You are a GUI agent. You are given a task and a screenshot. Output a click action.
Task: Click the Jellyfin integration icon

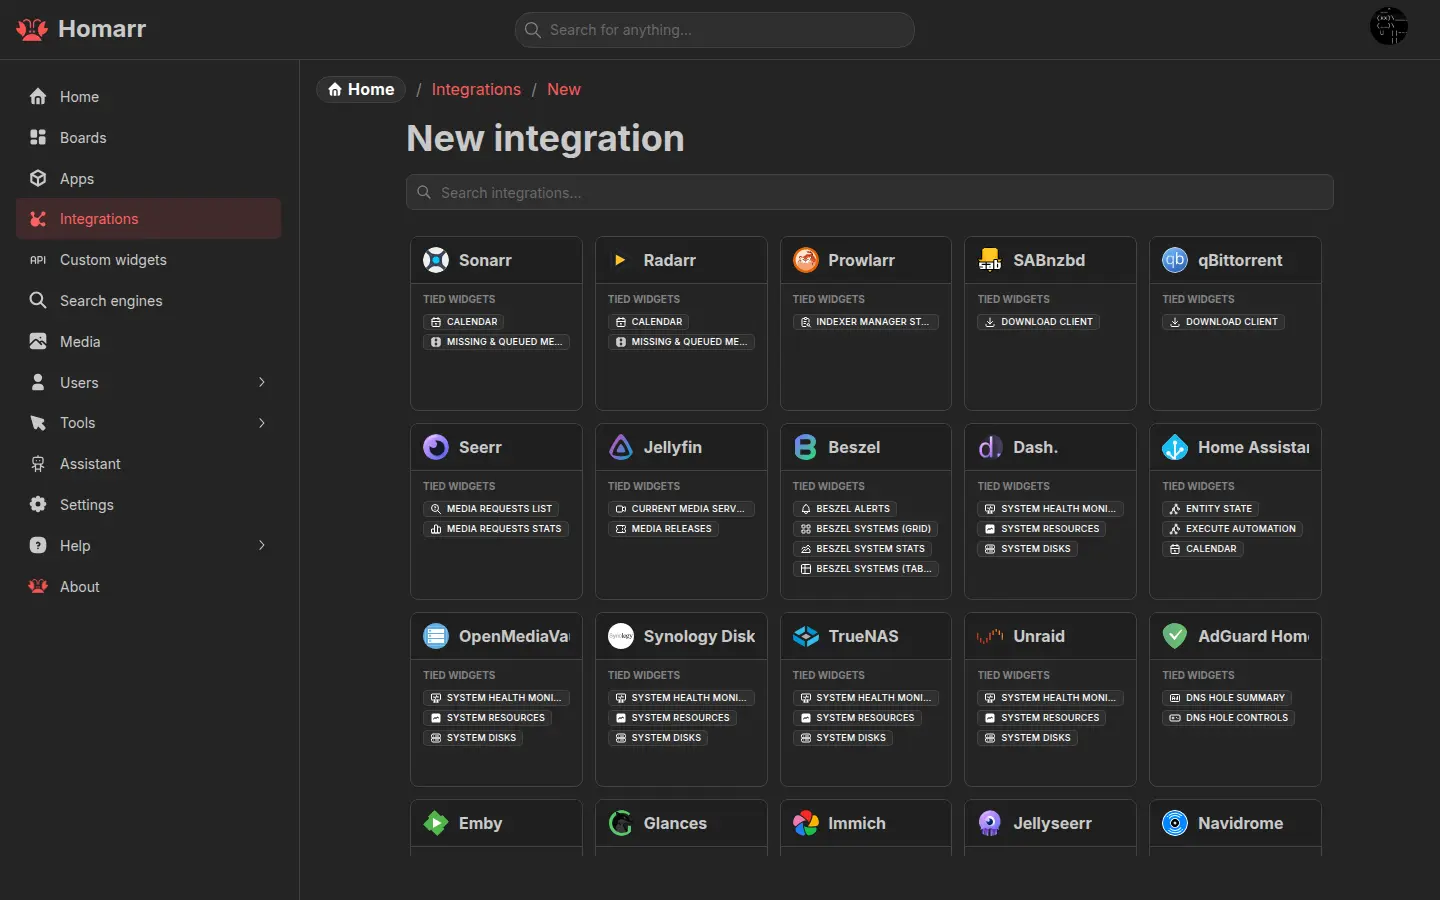click(x=621, y=447)
